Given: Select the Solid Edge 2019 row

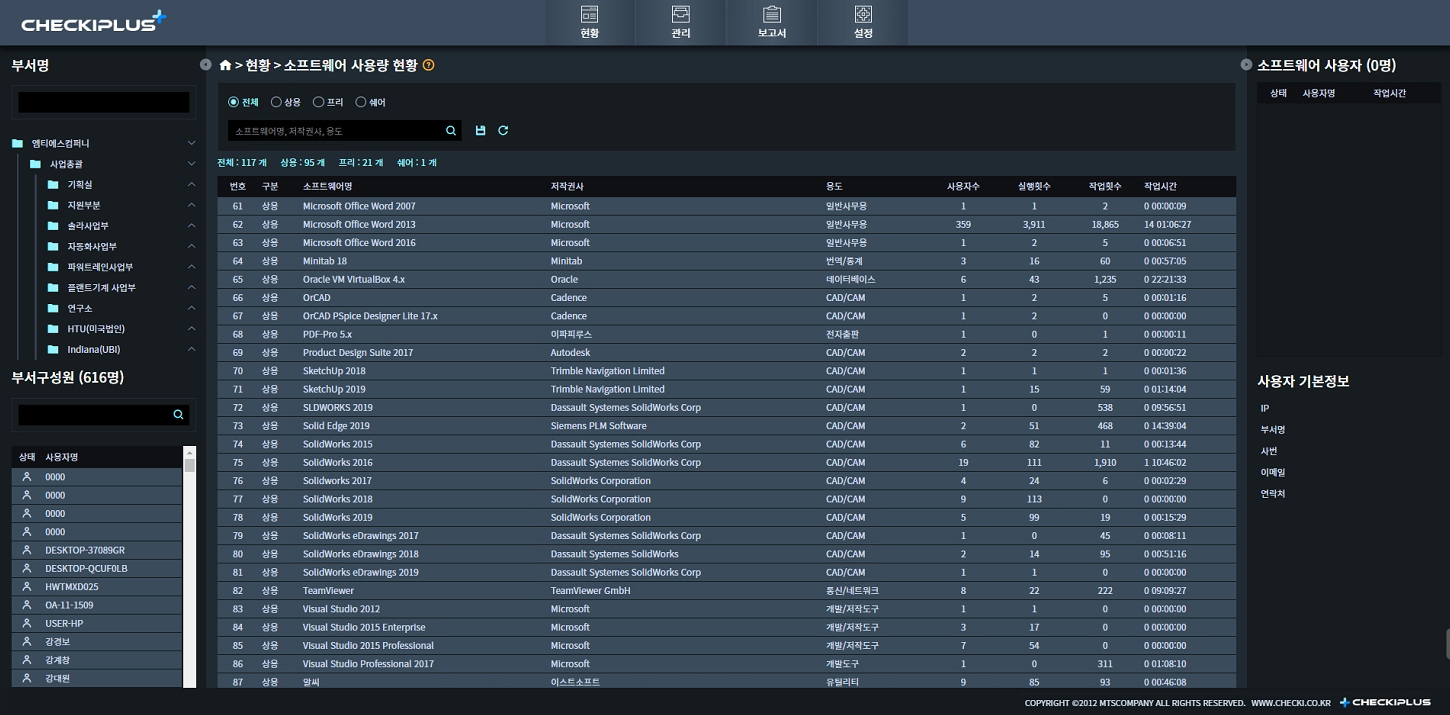Looking at the screenshot, I should [727, 426].
